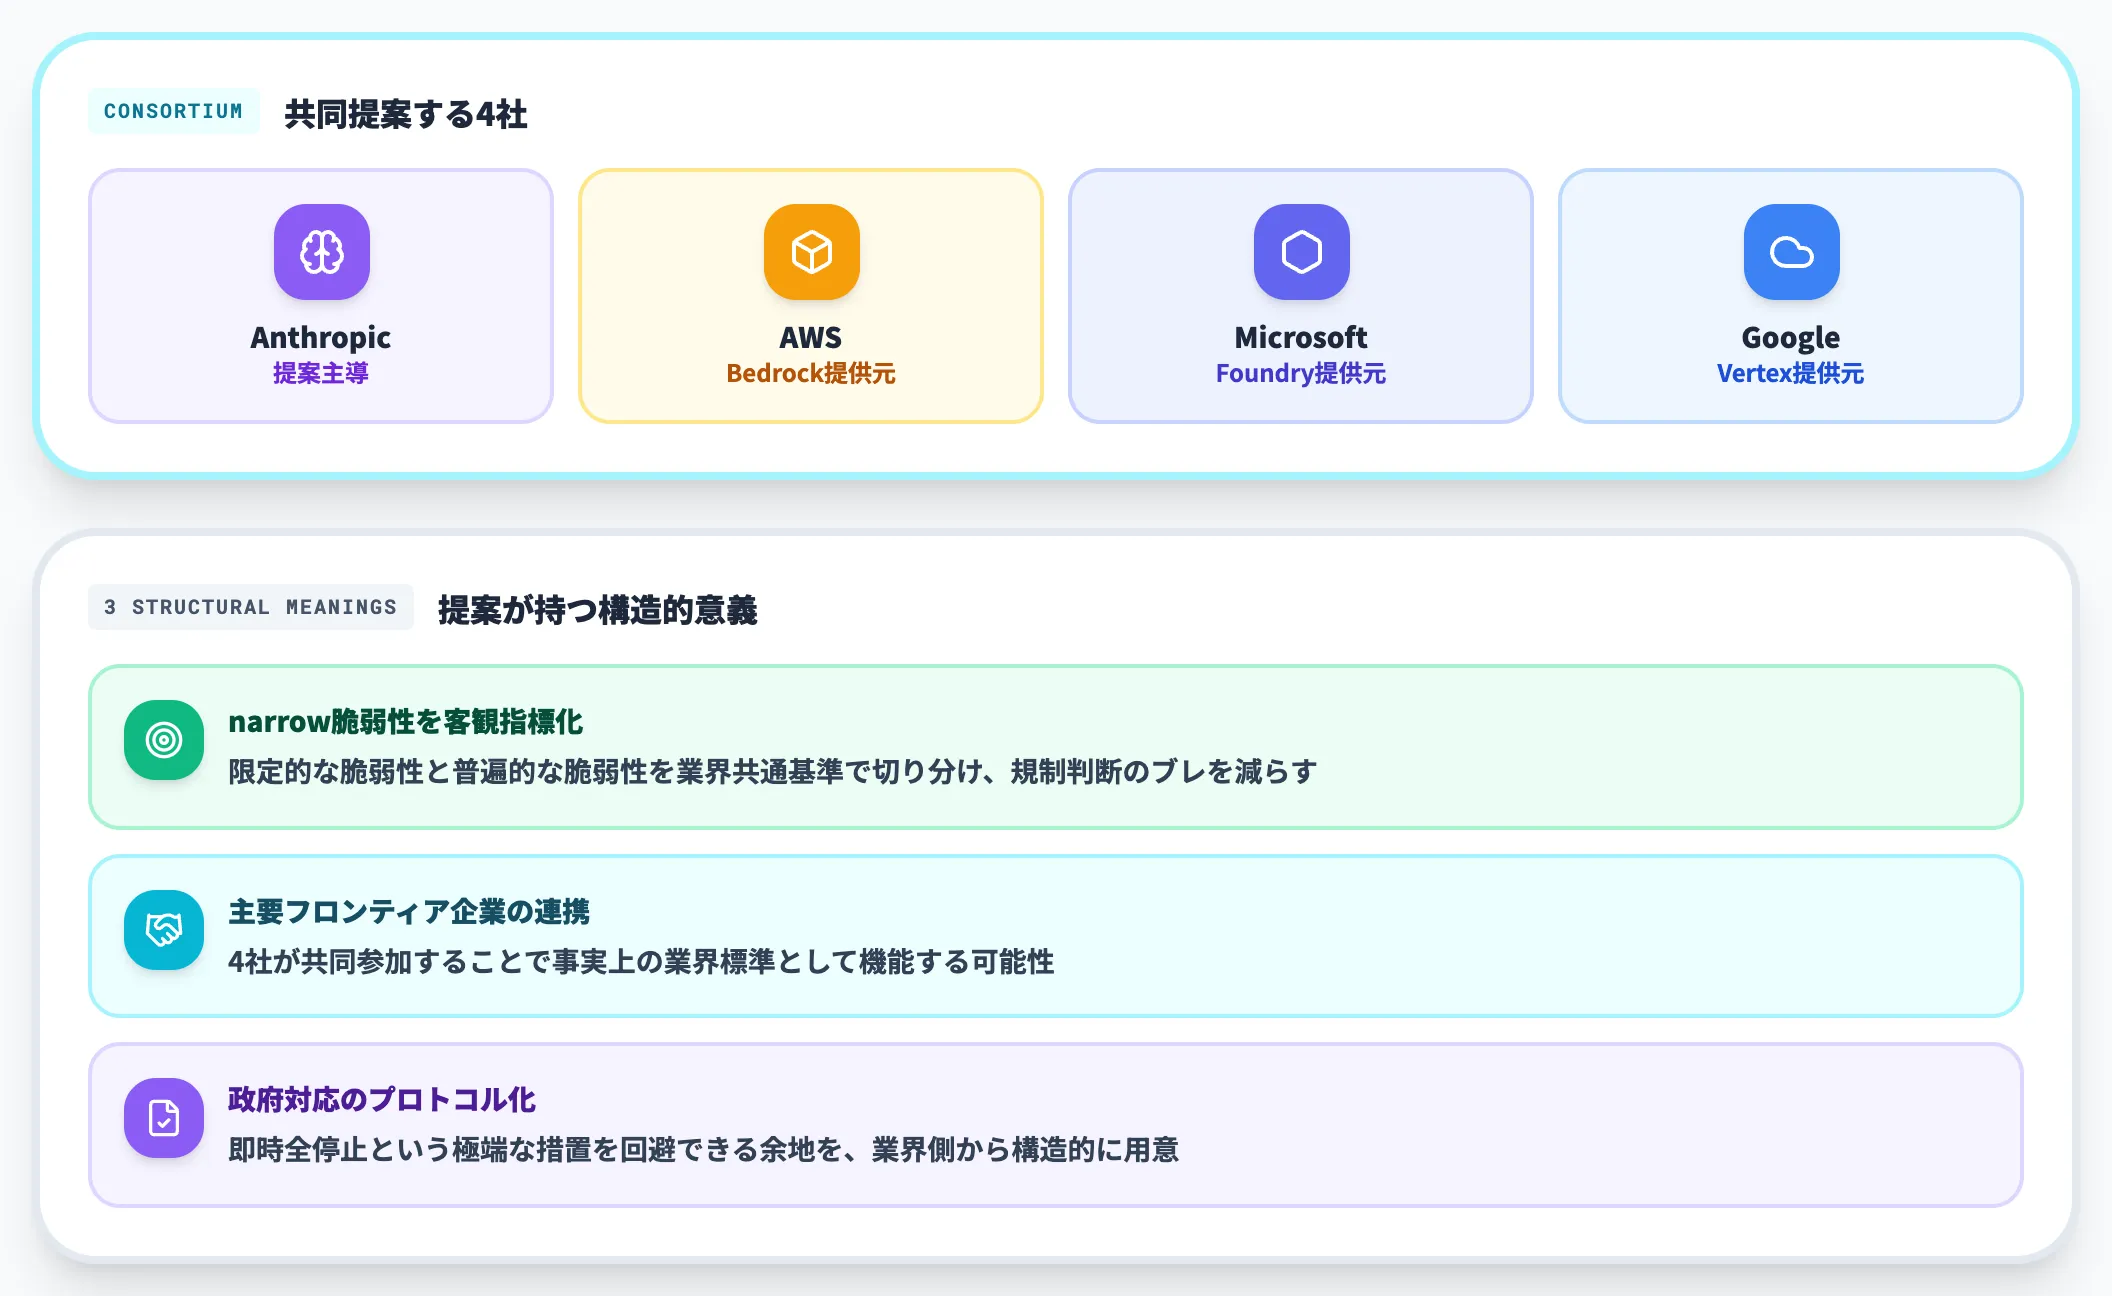Click the heading 共同提案する4社
The image size is (2112, 1296).
[406, 114]
